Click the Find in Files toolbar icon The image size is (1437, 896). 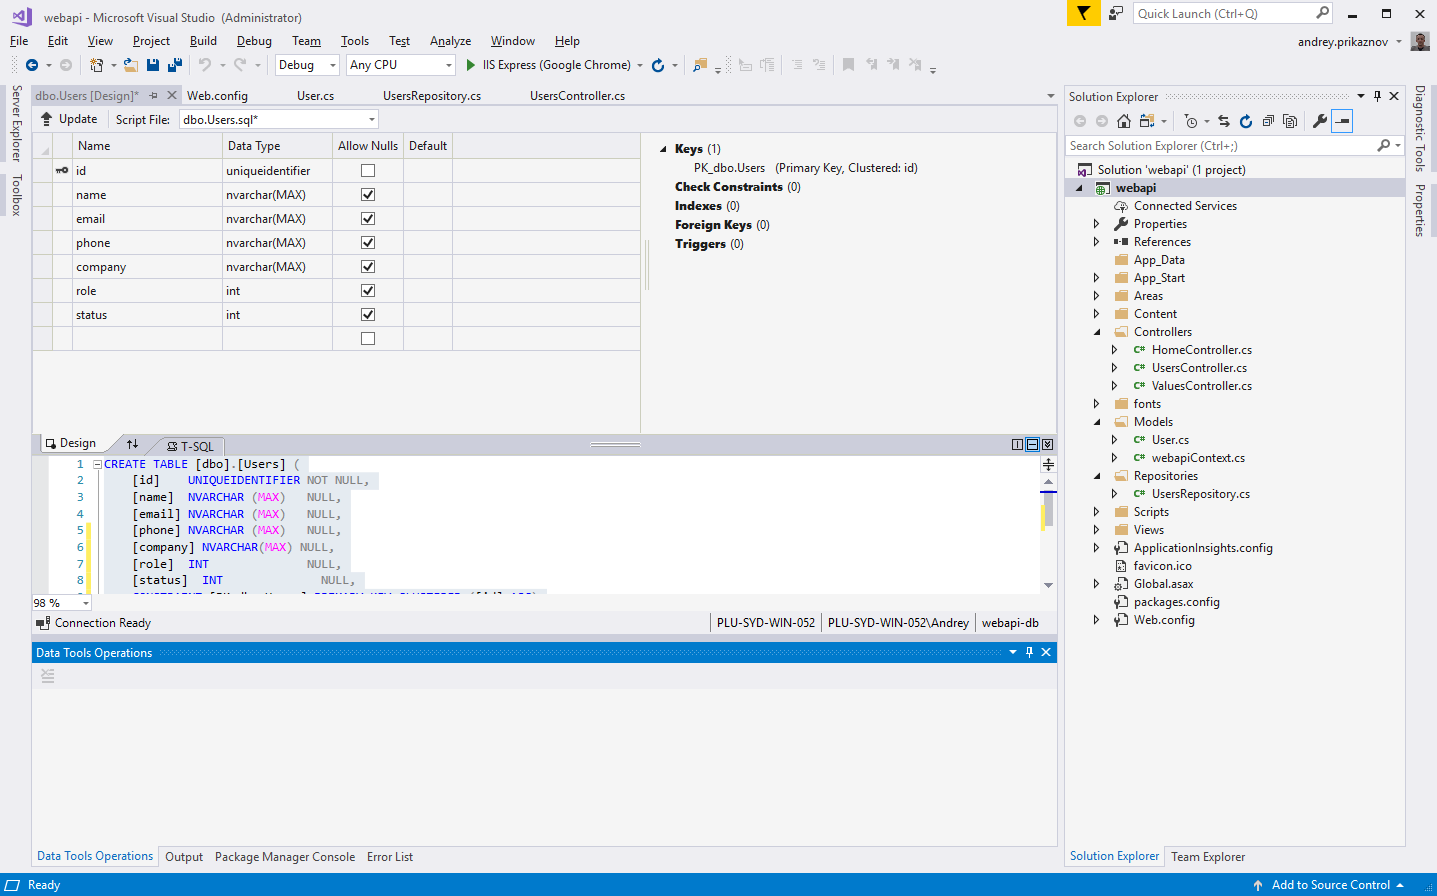coord(700,65)
